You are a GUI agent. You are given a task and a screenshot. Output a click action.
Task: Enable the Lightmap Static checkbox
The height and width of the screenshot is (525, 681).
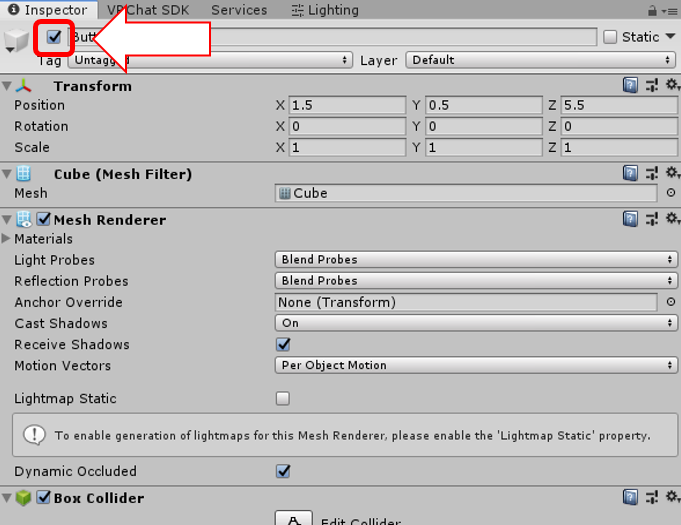pyautogui.click(x=283, y=398)
